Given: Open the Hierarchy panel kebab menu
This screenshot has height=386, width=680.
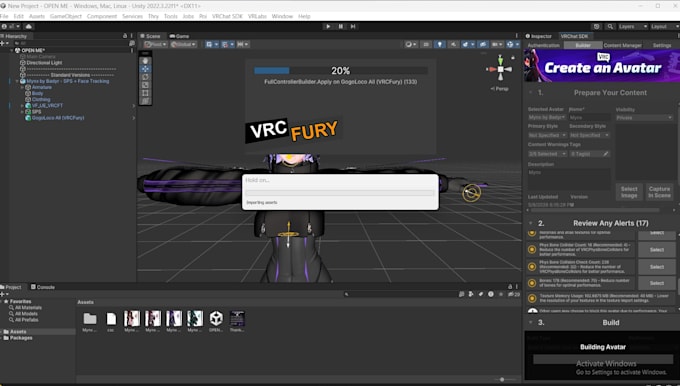Looking at the screenshot, I should [131, 36].
